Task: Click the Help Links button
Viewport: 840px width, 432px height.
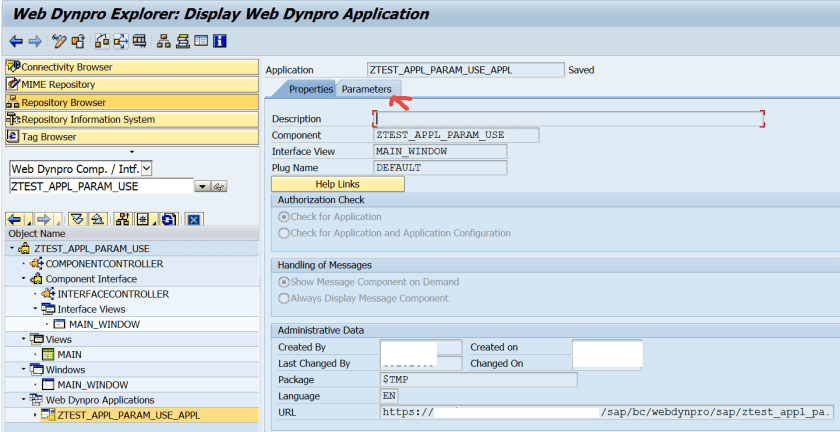Action: click(338, 184)
